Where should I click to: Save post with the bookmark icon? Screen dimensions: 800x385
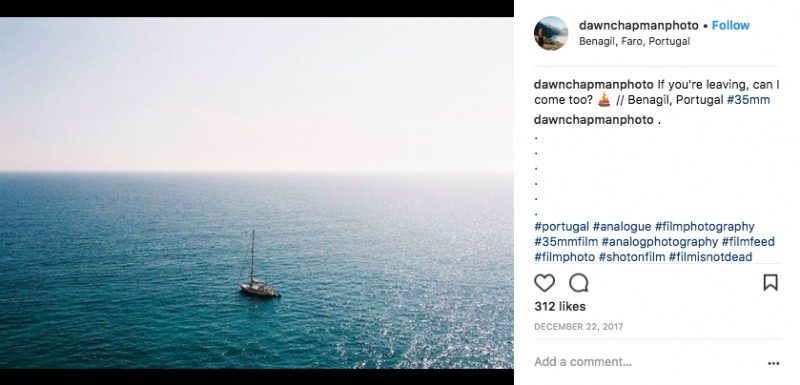(x=770, y=283)
